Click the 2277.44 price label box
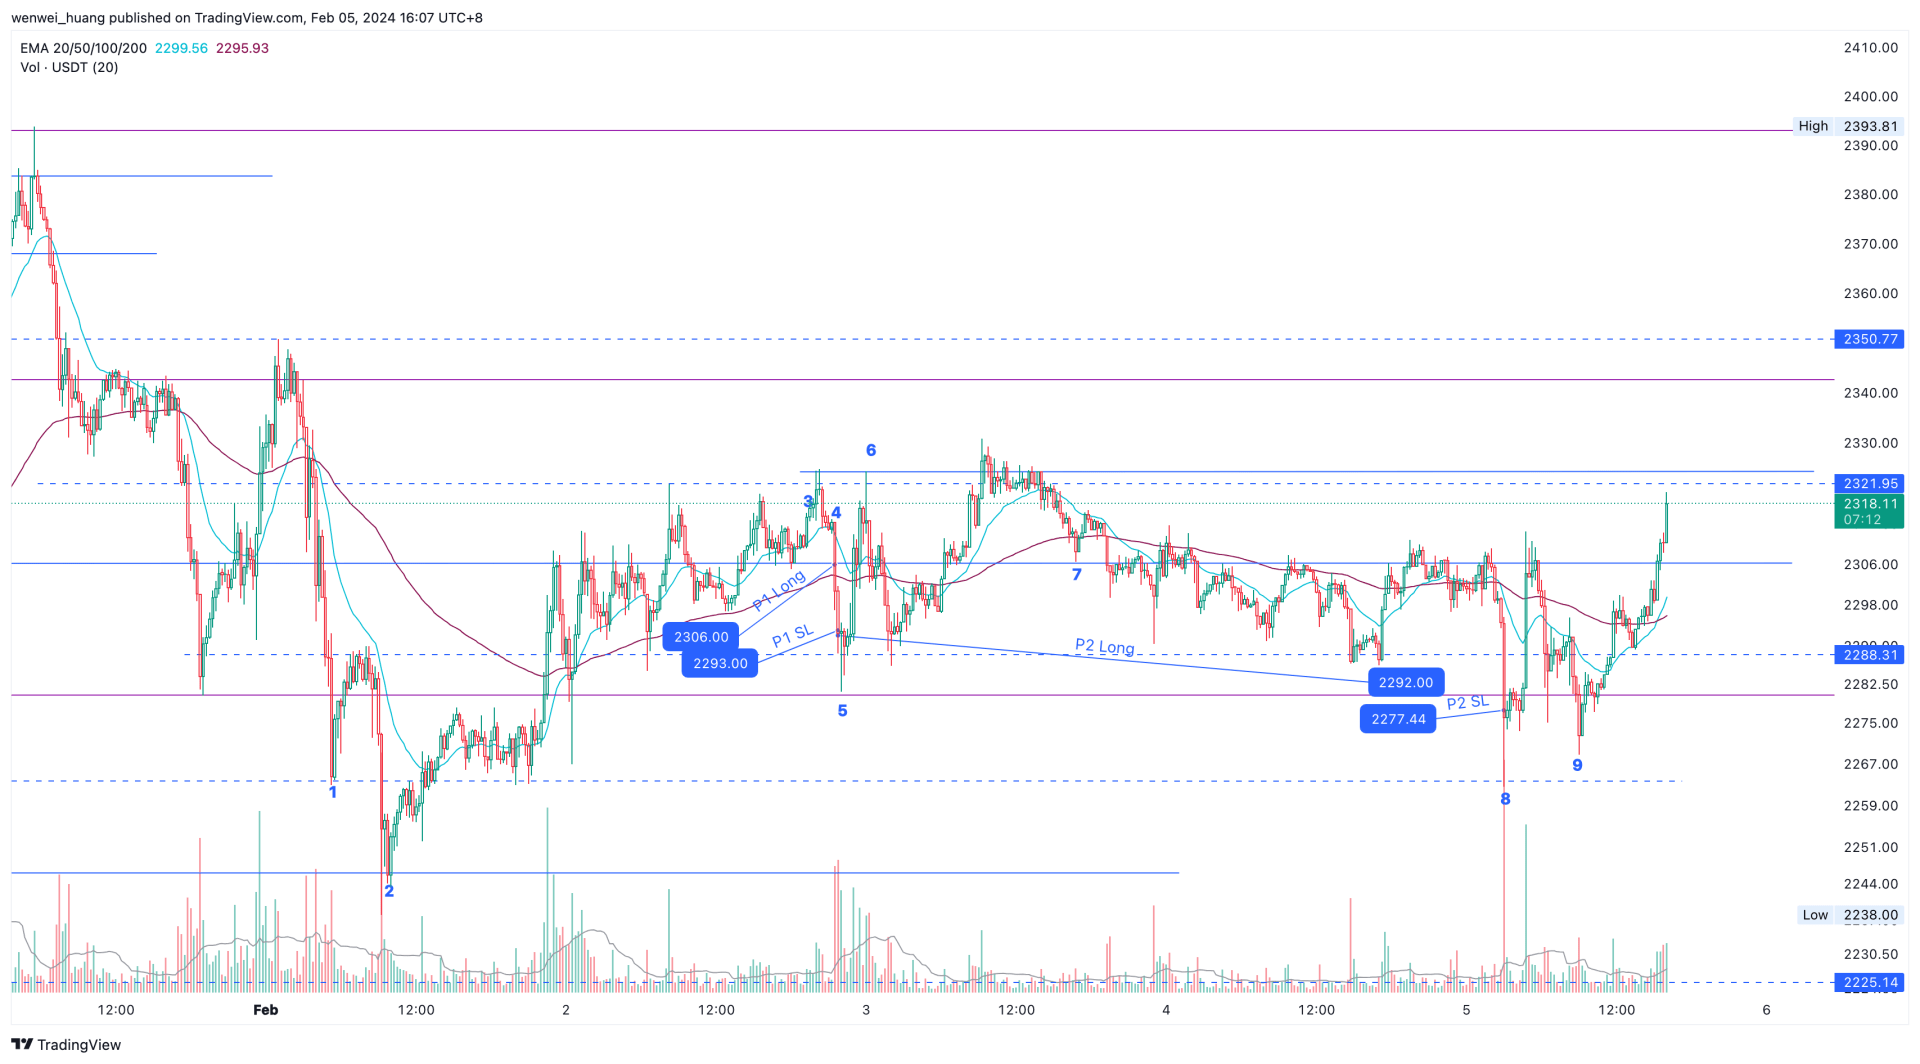The height and width of the screenshot is (1064, 1920). 1398,719
